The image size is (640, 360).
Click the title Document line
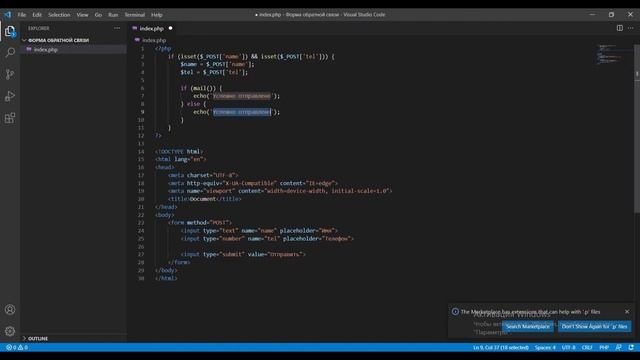(204, 199)
